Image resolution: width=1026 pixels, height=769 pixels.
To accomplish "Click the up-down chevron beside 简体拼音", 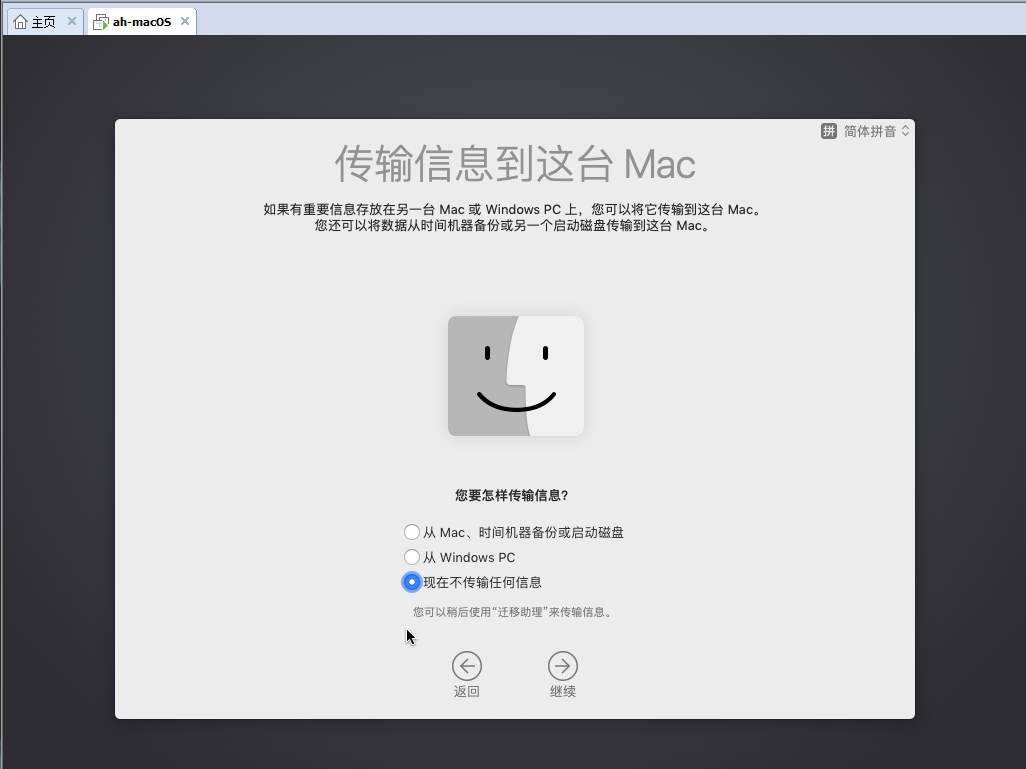I will pyautogui.click(x=905, y=131).
